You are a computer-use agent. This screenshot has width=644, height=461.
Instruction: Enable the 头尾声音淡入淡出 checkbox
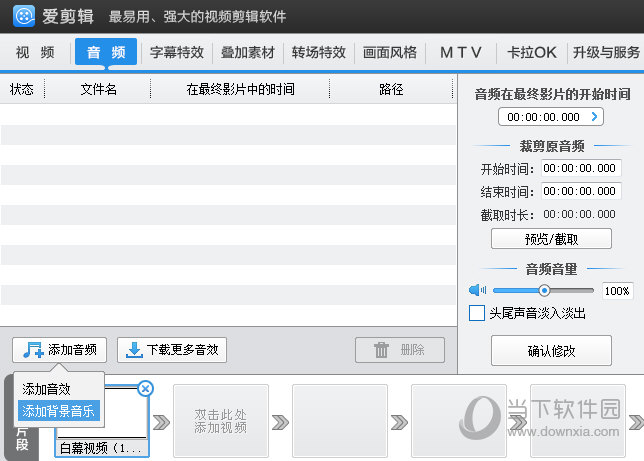click(x=477, y=313)
